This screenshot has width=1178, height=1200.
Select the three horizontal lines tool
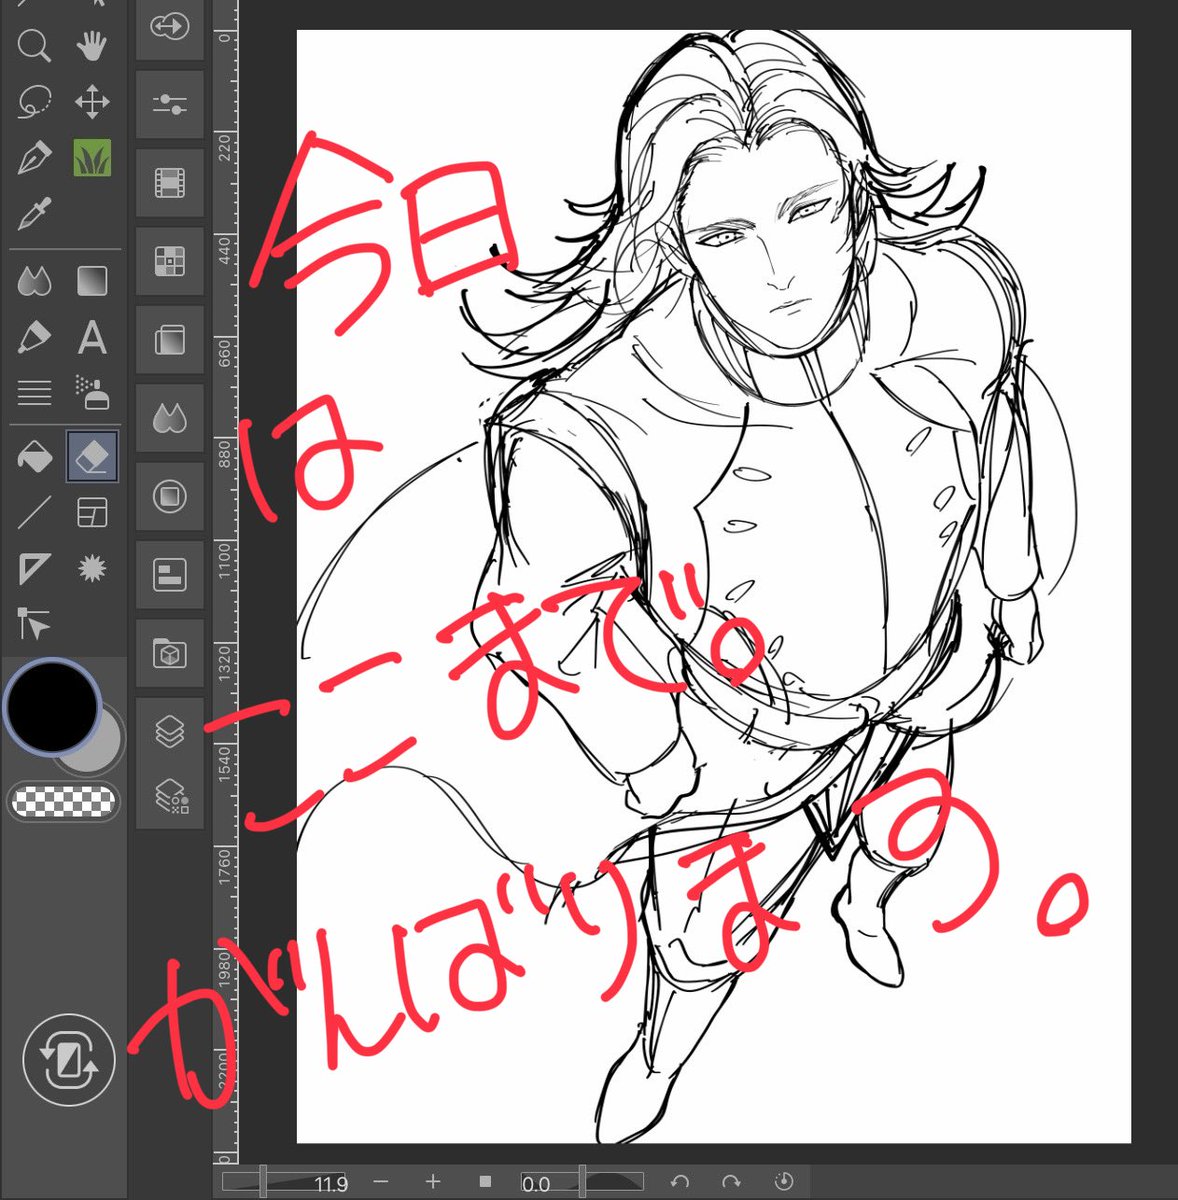click(34, 393)
